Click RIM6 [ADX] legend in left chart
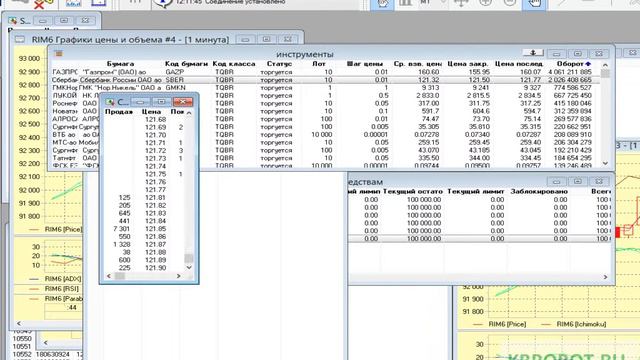 pyautogui.click(x=63, y=279)
